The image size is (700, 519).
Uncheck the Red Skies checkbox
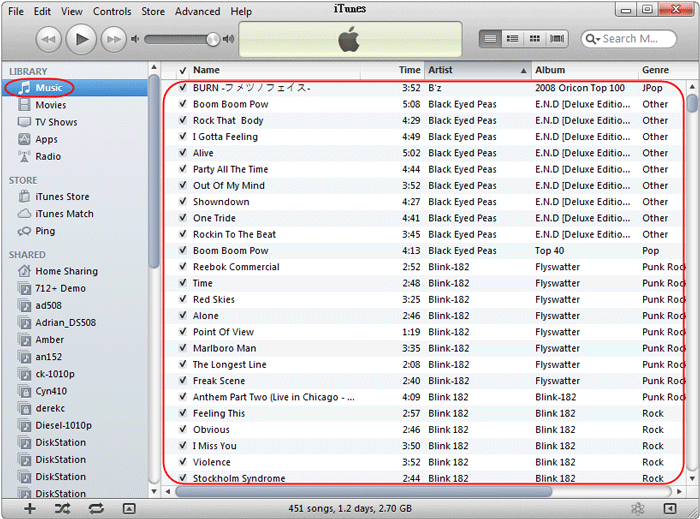point(183,299)
